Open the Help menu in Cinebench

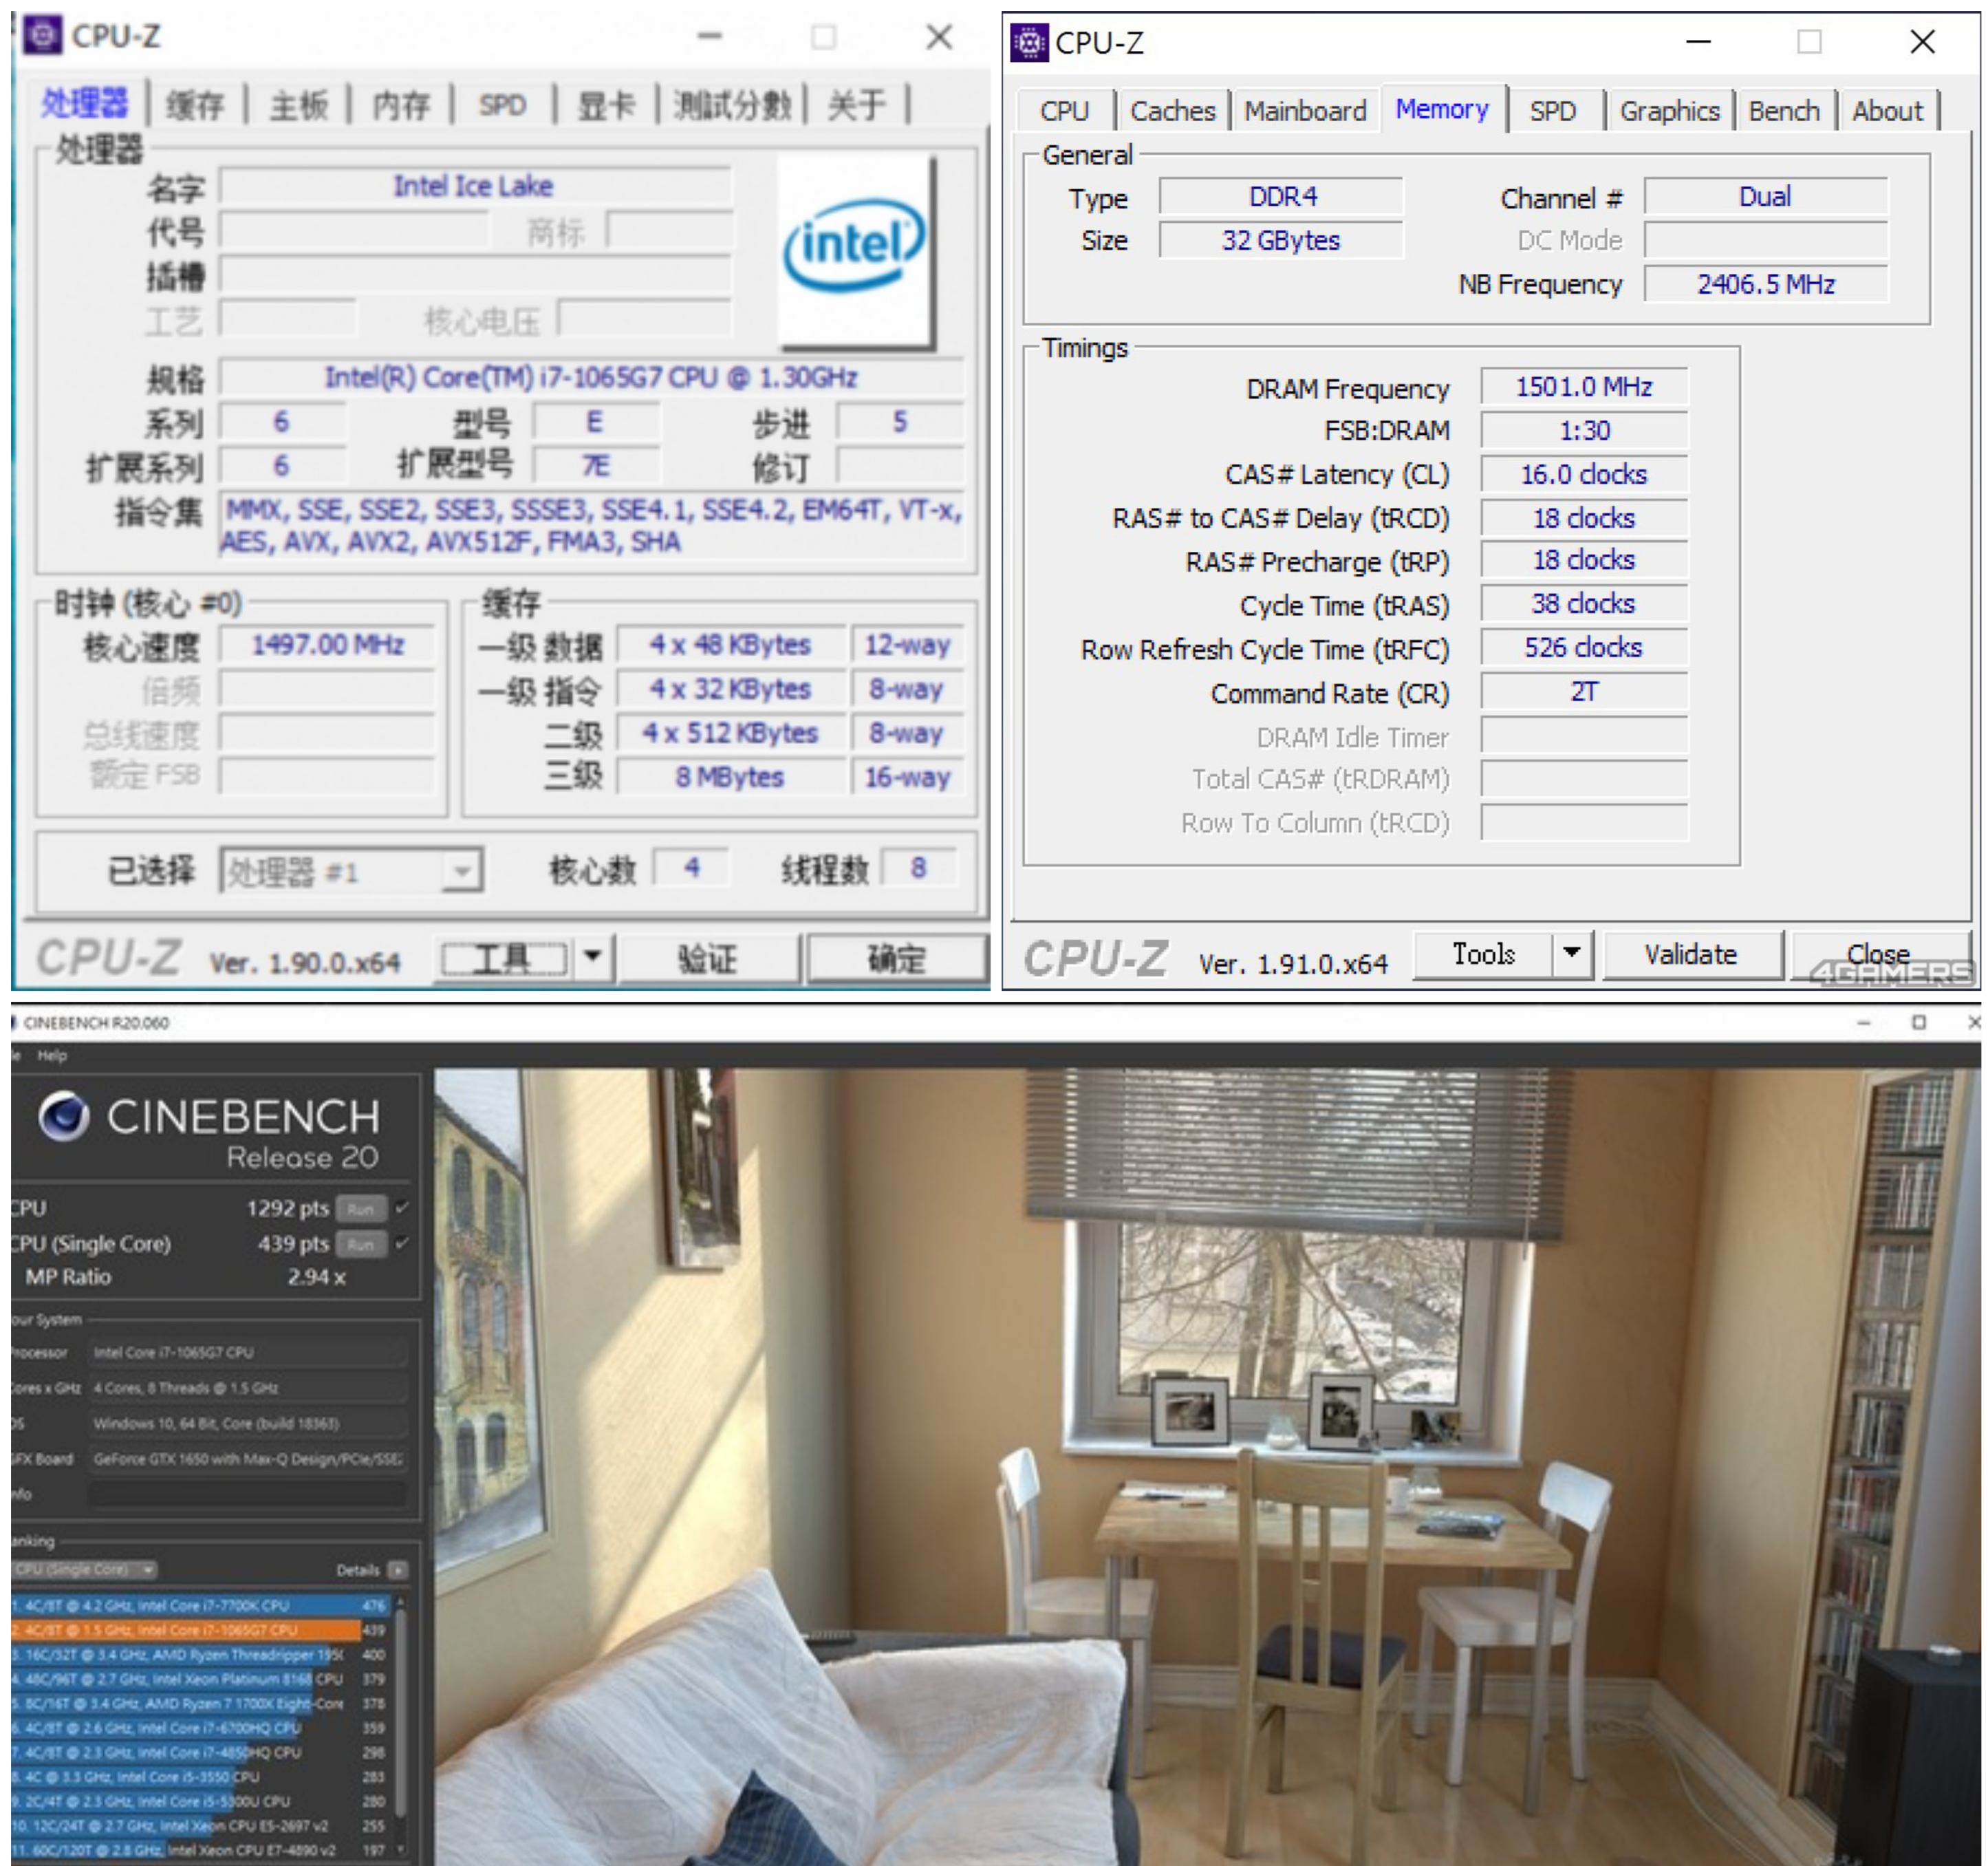[52, 1055]
